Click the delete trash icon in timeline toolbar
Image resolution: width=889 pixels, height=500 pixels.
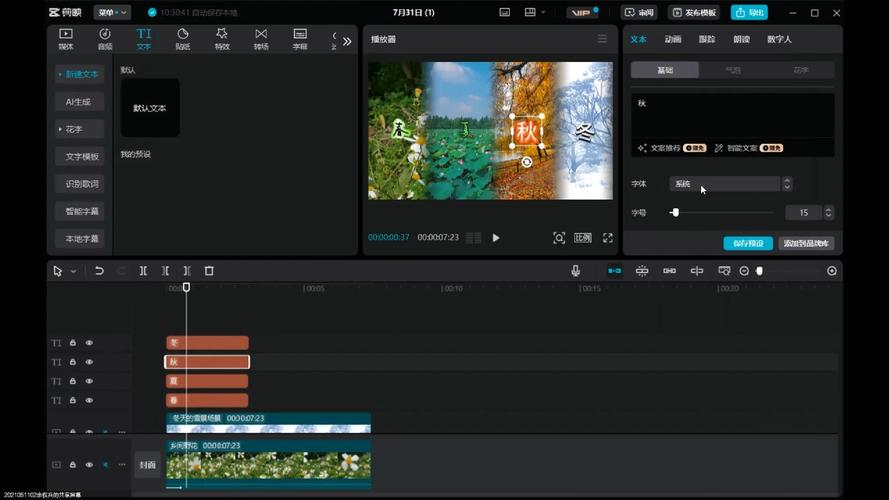[x=209, y=271]
